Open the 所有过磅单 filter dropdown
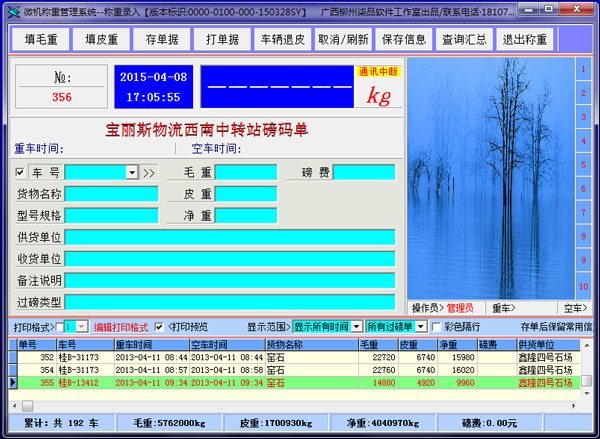Viewport: 600px width, 439px height. pyautogui.click(x=421, y=327)
